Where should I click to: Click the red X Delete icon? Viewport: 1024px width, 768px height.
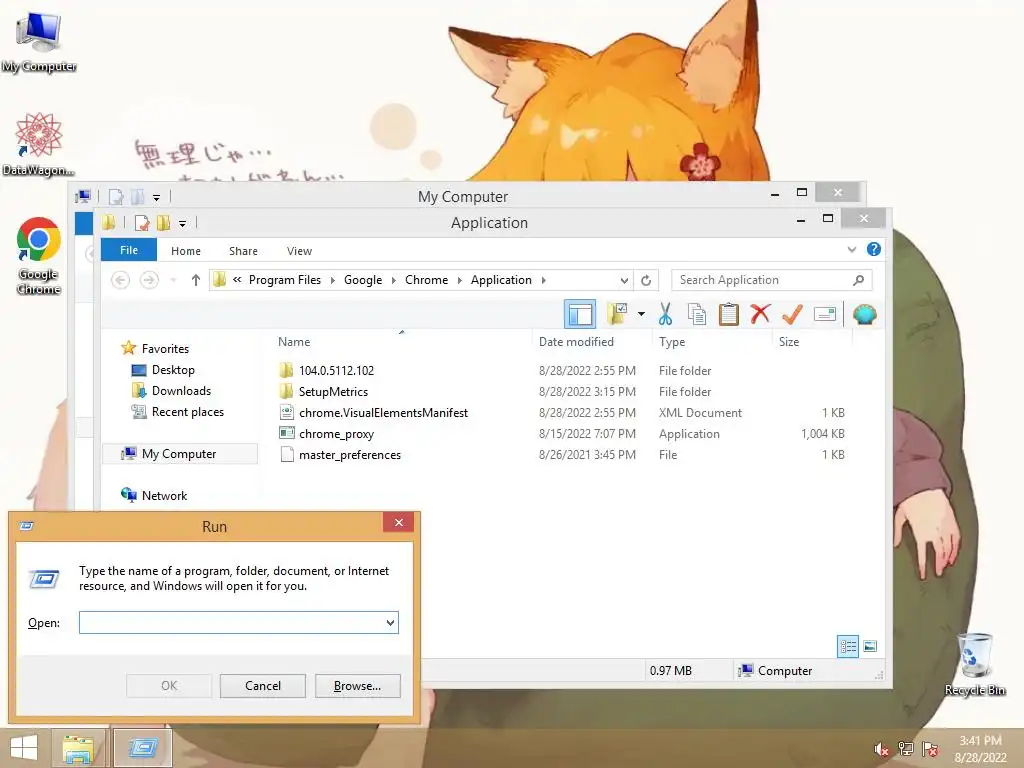(x=760, y=313)
